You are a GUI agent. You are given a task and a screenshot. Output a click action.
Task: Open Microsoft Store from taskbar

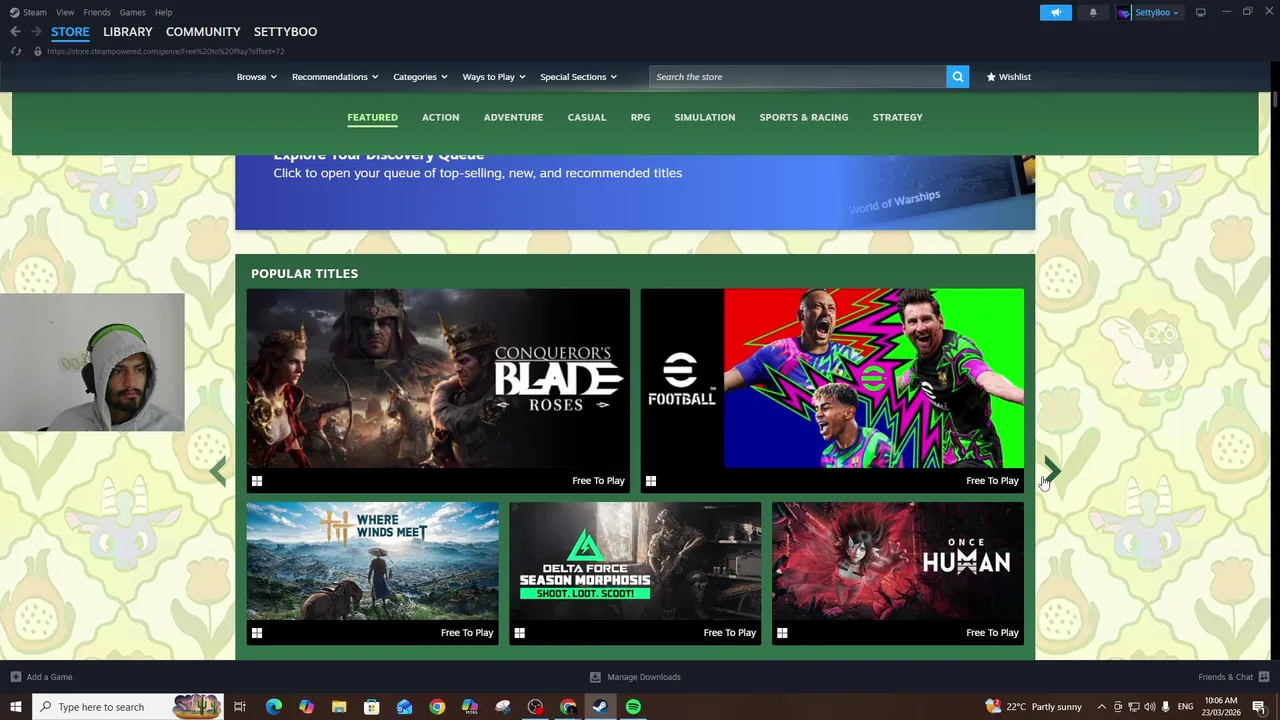click(x=372, y=707)
